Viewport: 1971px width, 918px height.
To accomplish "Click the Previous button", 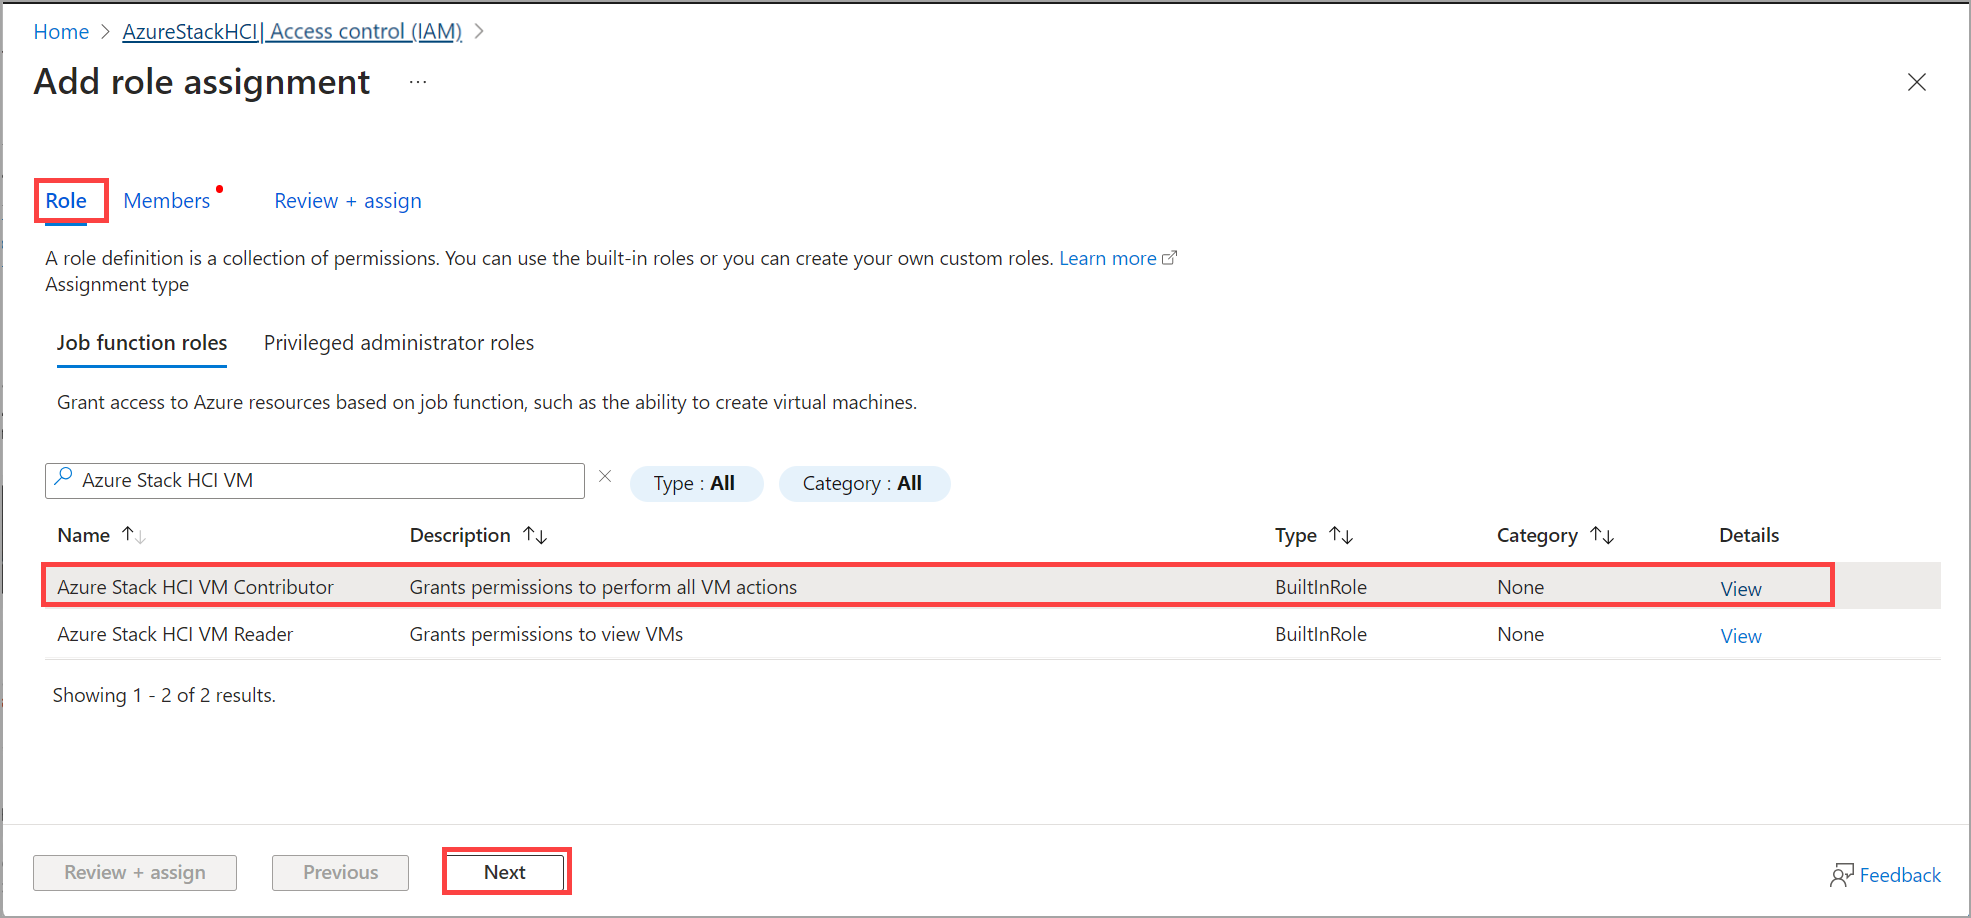I will click(341, 872).
